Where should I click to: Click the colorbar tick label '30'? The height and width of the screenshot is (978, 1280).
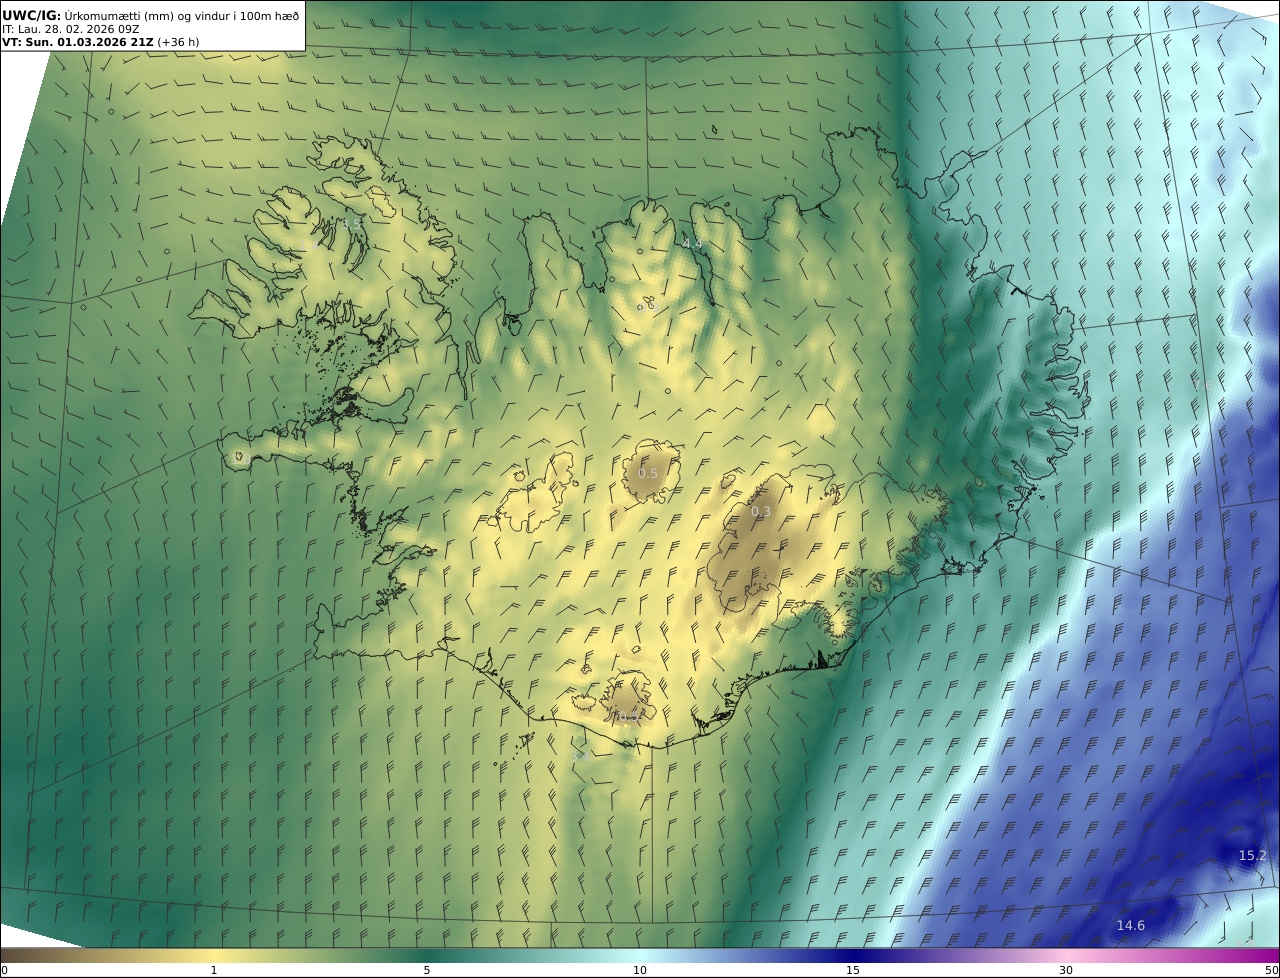point(1066,970)
